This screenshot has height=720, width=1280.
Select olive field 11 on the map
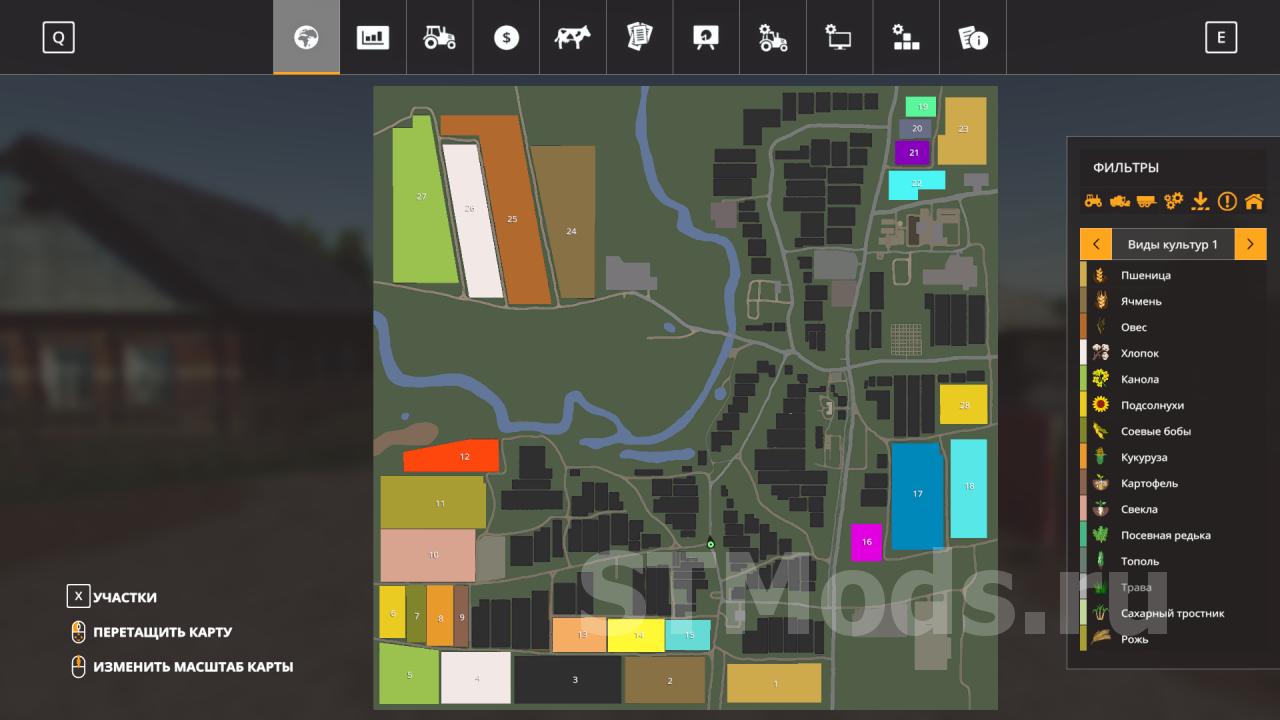coord(433,502)
